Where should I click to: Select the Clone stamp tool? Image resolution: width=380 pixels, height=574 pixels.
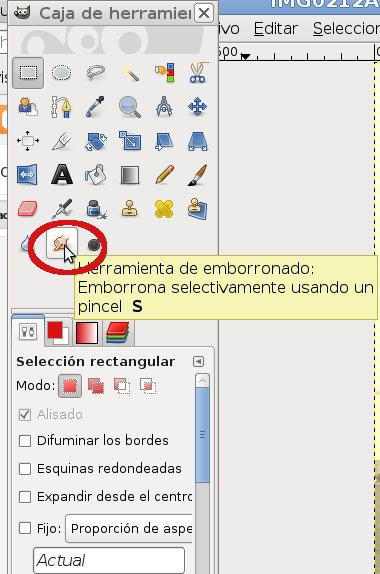[x=130, y=209]
